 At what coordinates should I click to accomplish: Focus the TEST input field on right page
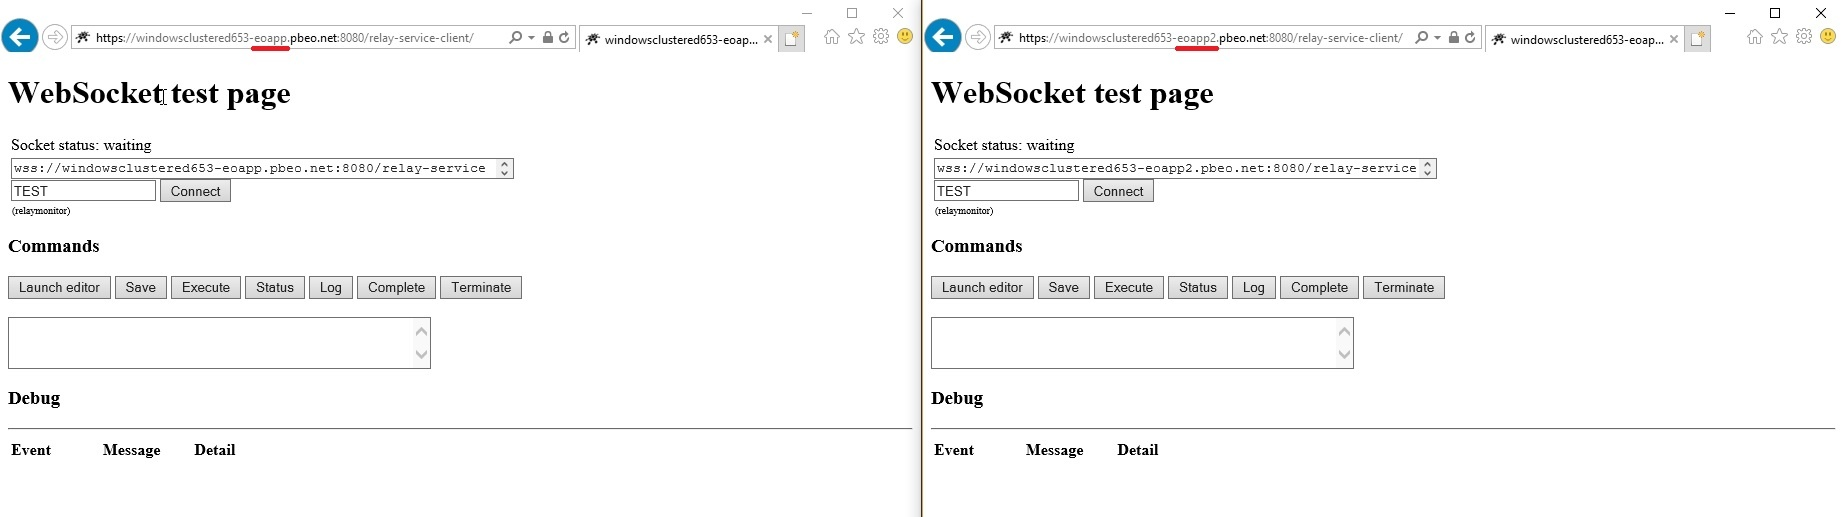tap(1005, 191)
